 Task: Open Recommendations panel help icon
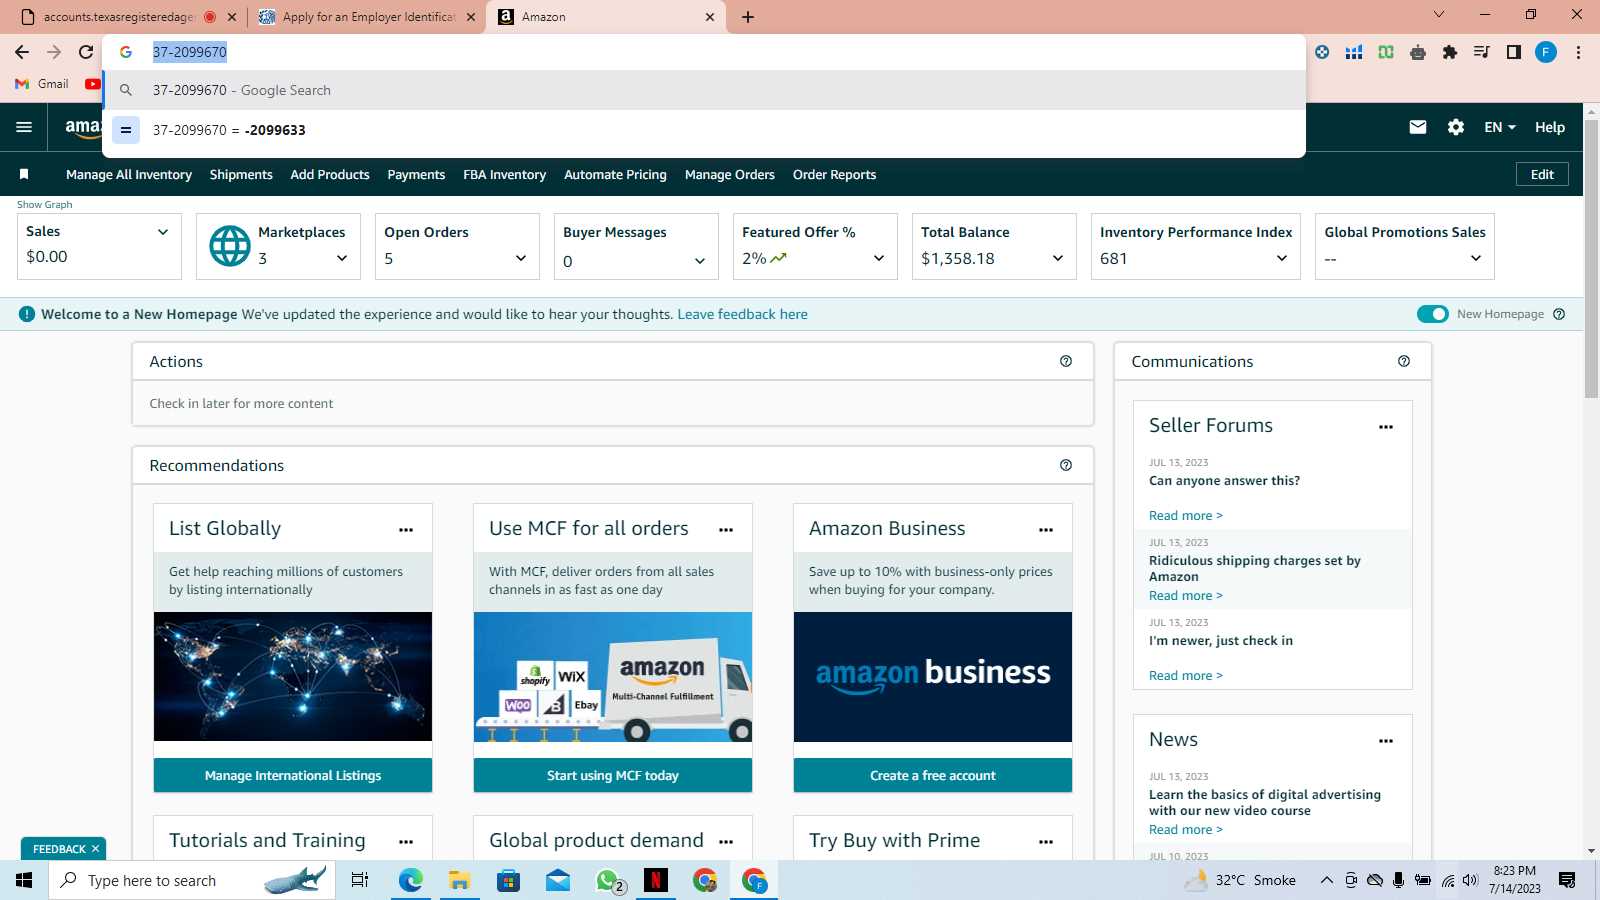click(1066, 465)
